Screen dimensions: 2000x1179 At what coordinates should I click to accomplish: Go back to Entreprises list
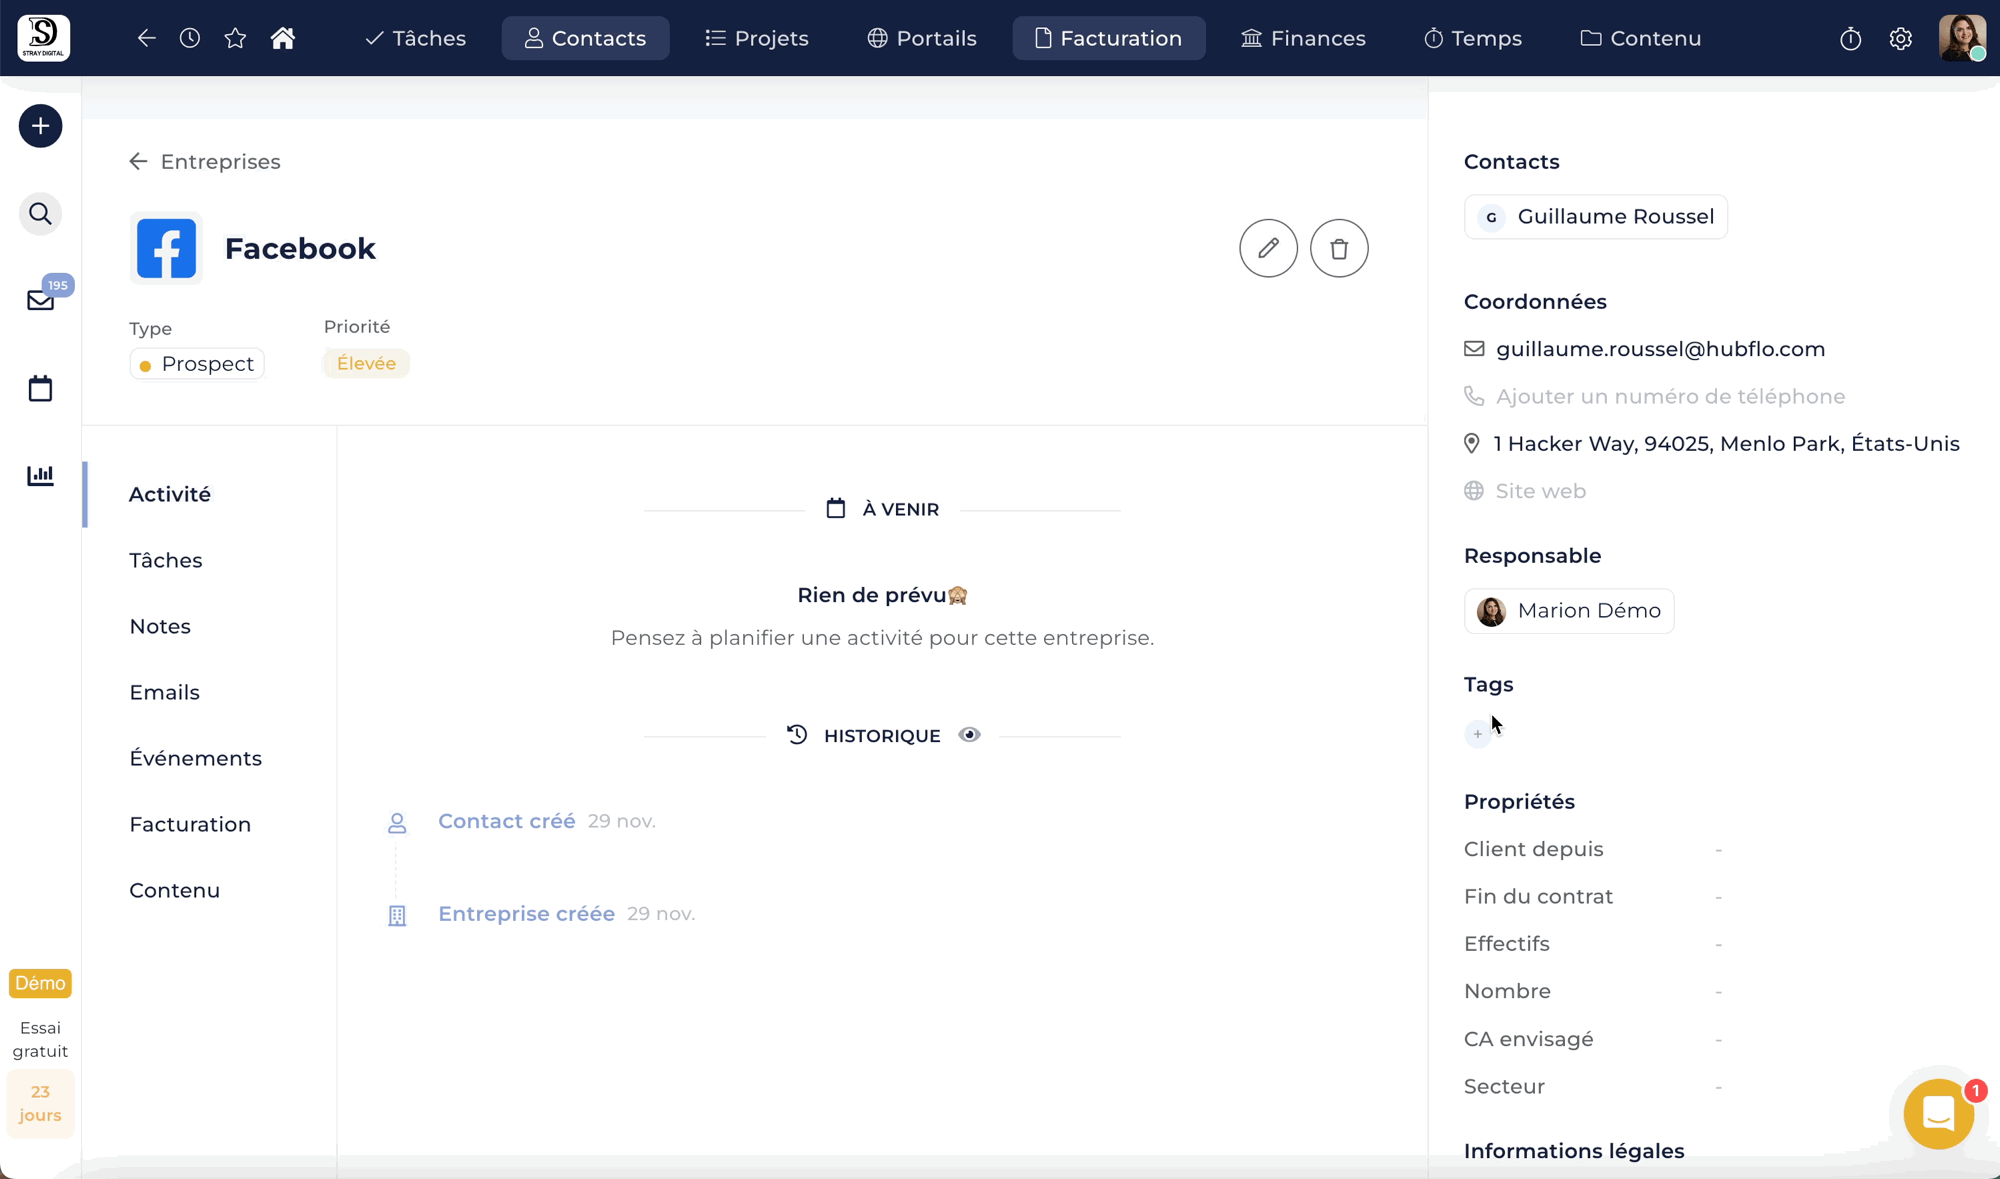tap(205, 162)
